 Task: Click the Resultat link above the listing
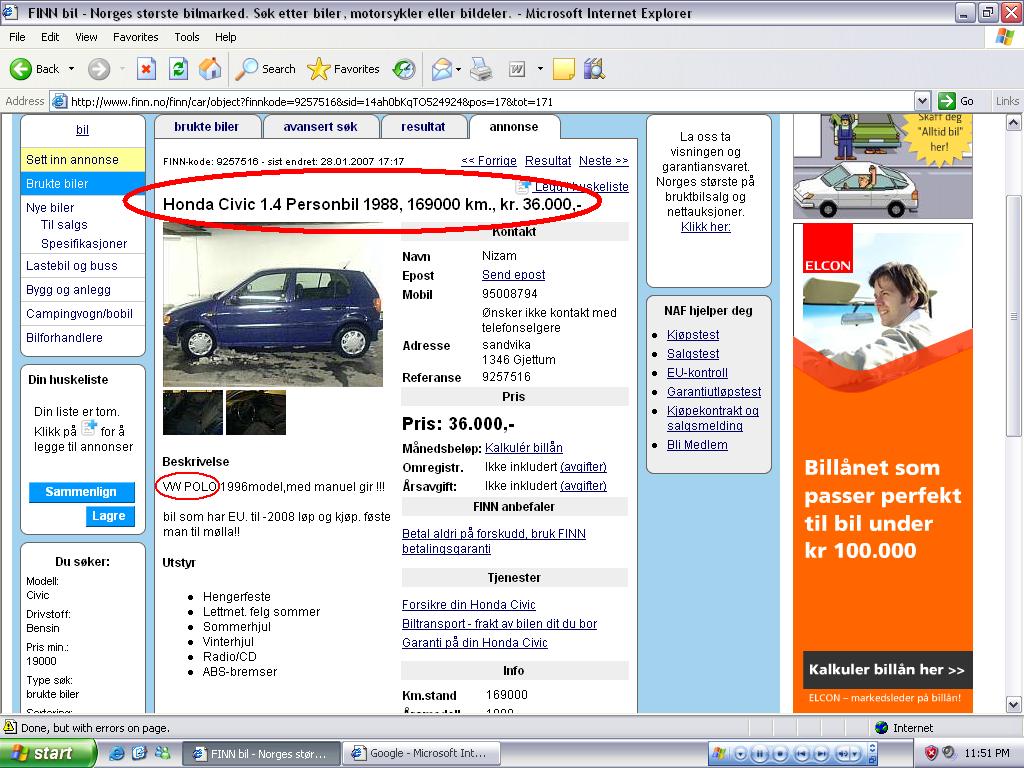(548, 161)
